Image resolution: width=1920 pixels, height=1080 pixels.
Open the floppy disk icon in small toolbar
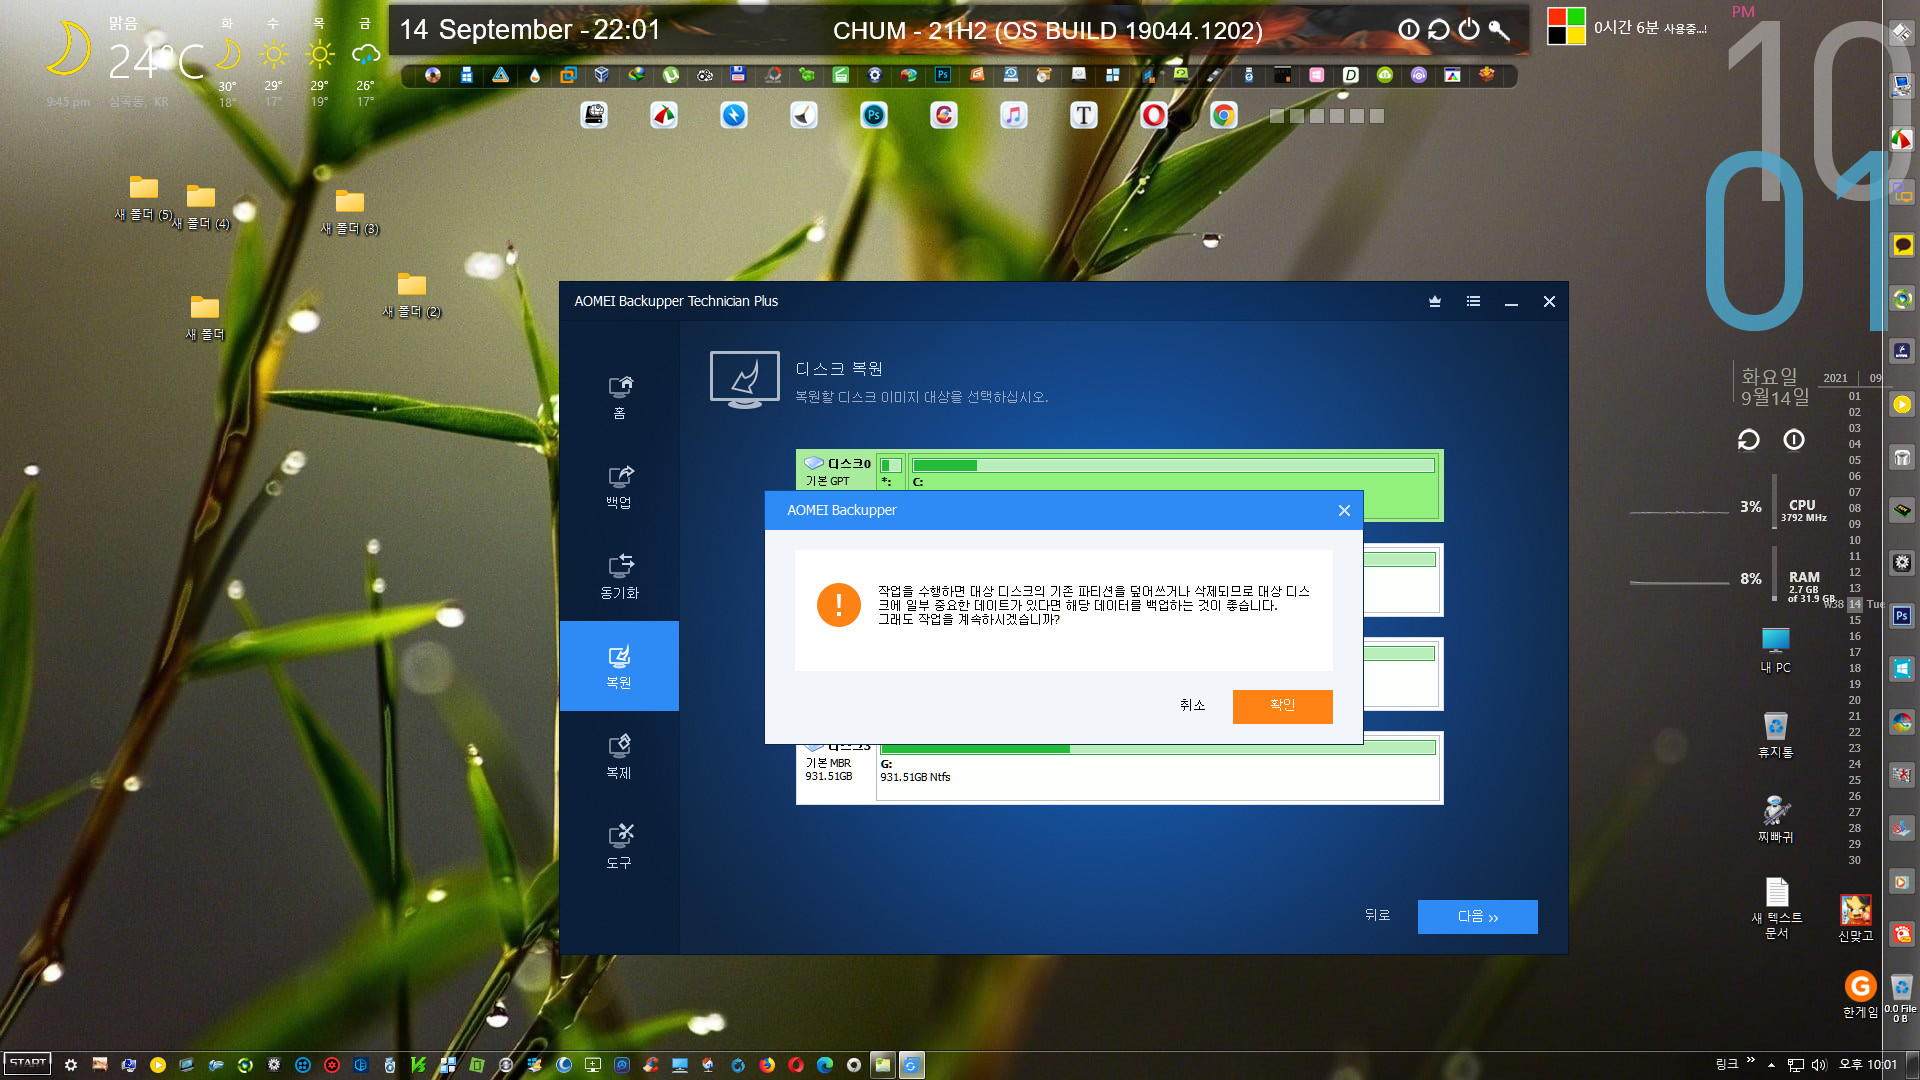click(x=738, y=75)
